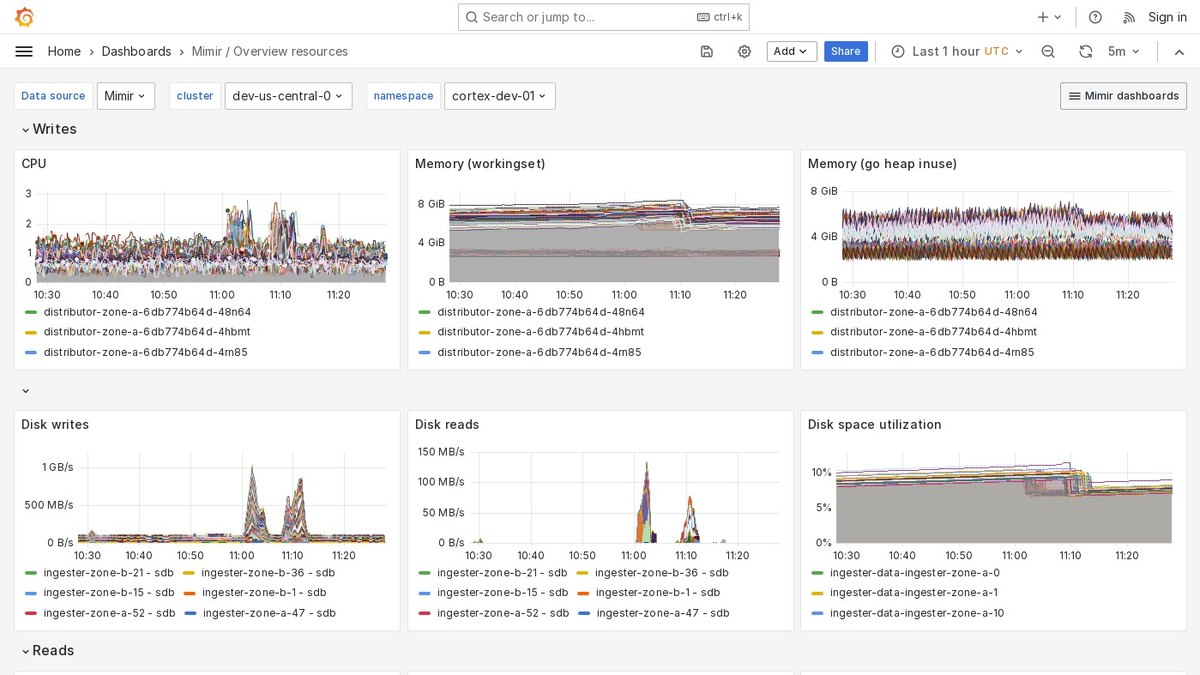Collapse the top toolbar with chevron
1200x675 pixels.
coord(1179,51)
